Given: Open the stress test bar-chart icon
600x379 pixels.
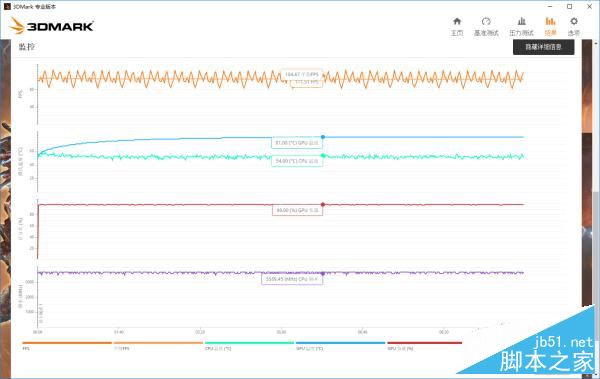Looking at the screenshot, I should [x=522, y=21].
